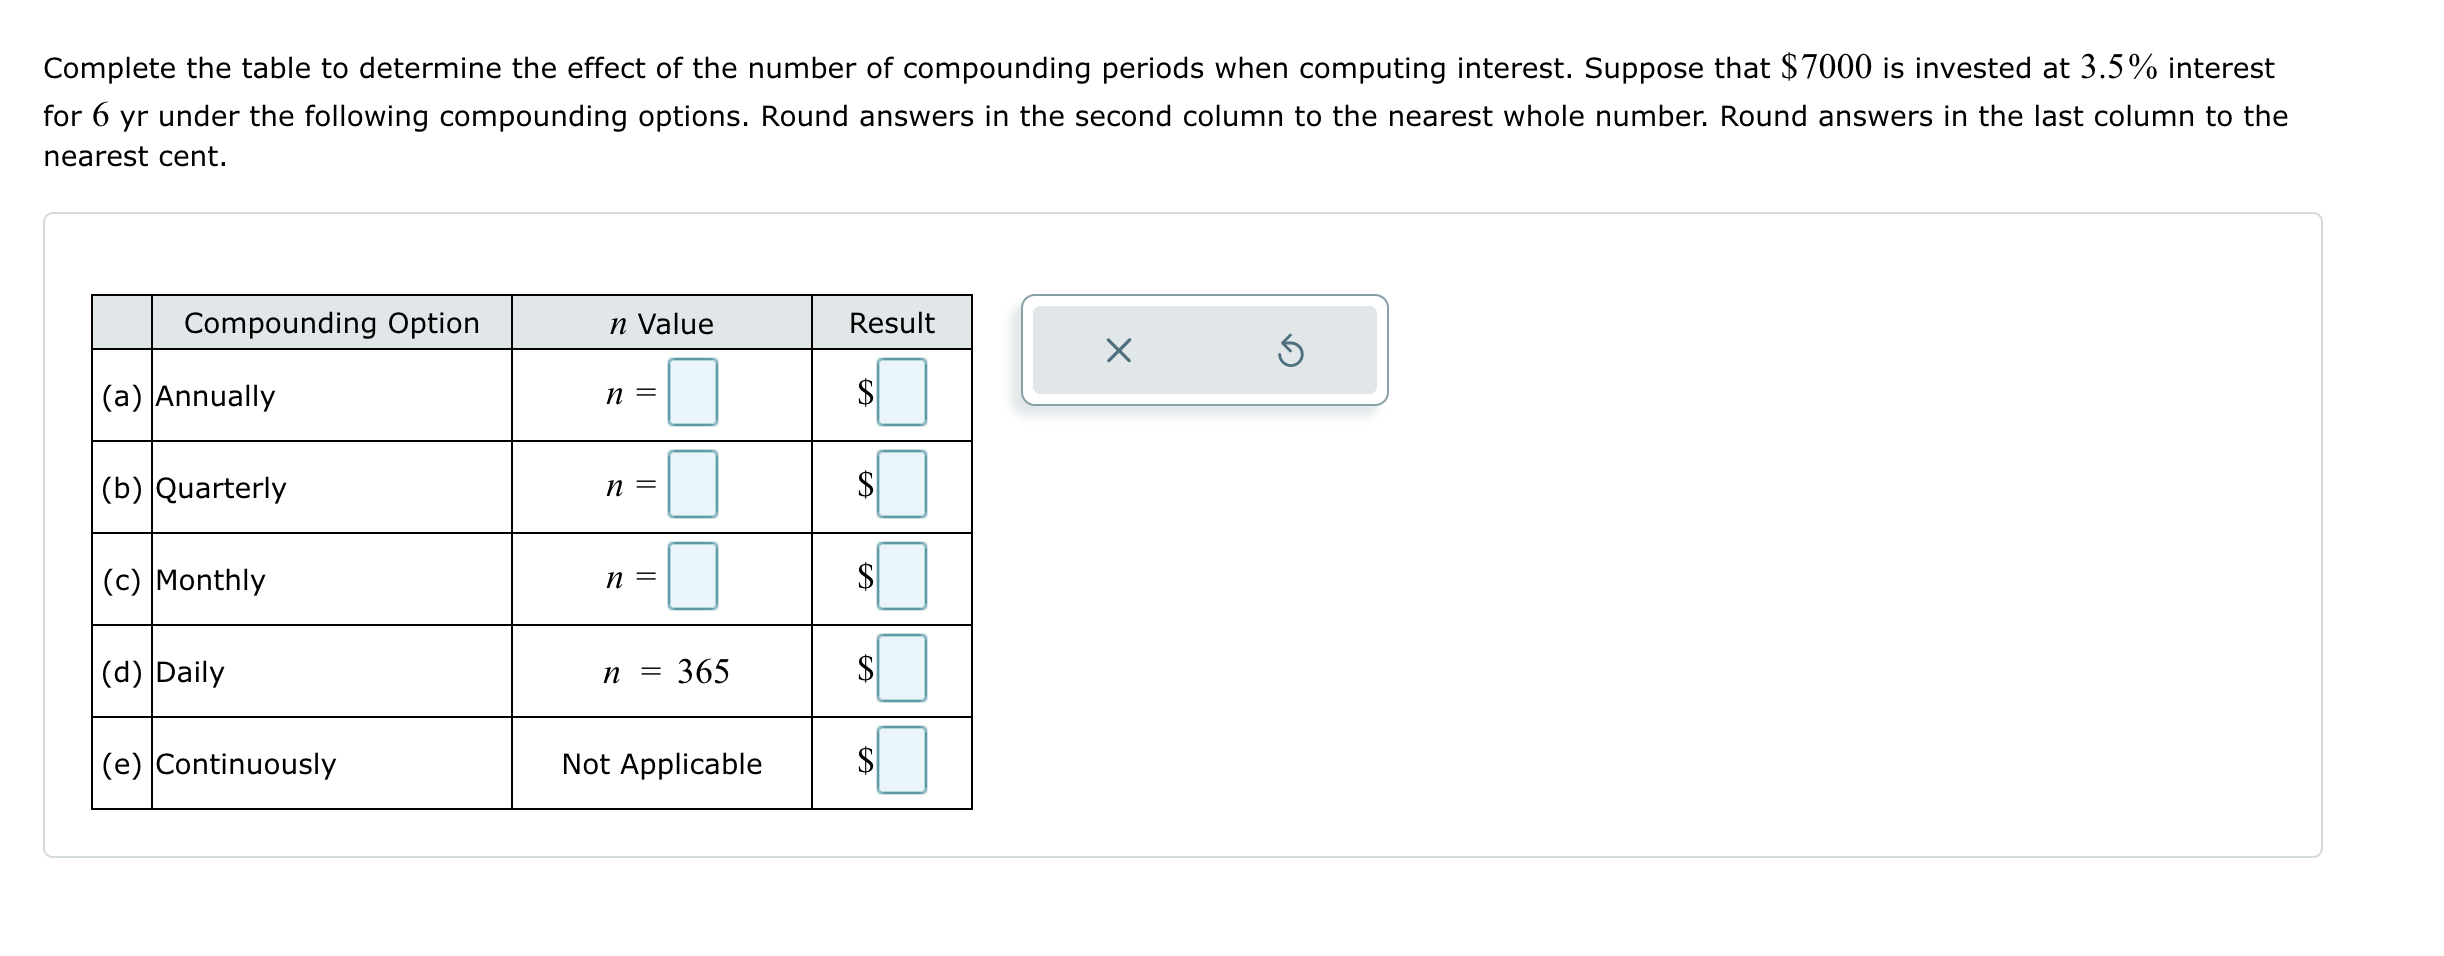The image size is (2444, 956).
Task: Click the row label (e) Continuously
Action: click(x=244, y=764)
